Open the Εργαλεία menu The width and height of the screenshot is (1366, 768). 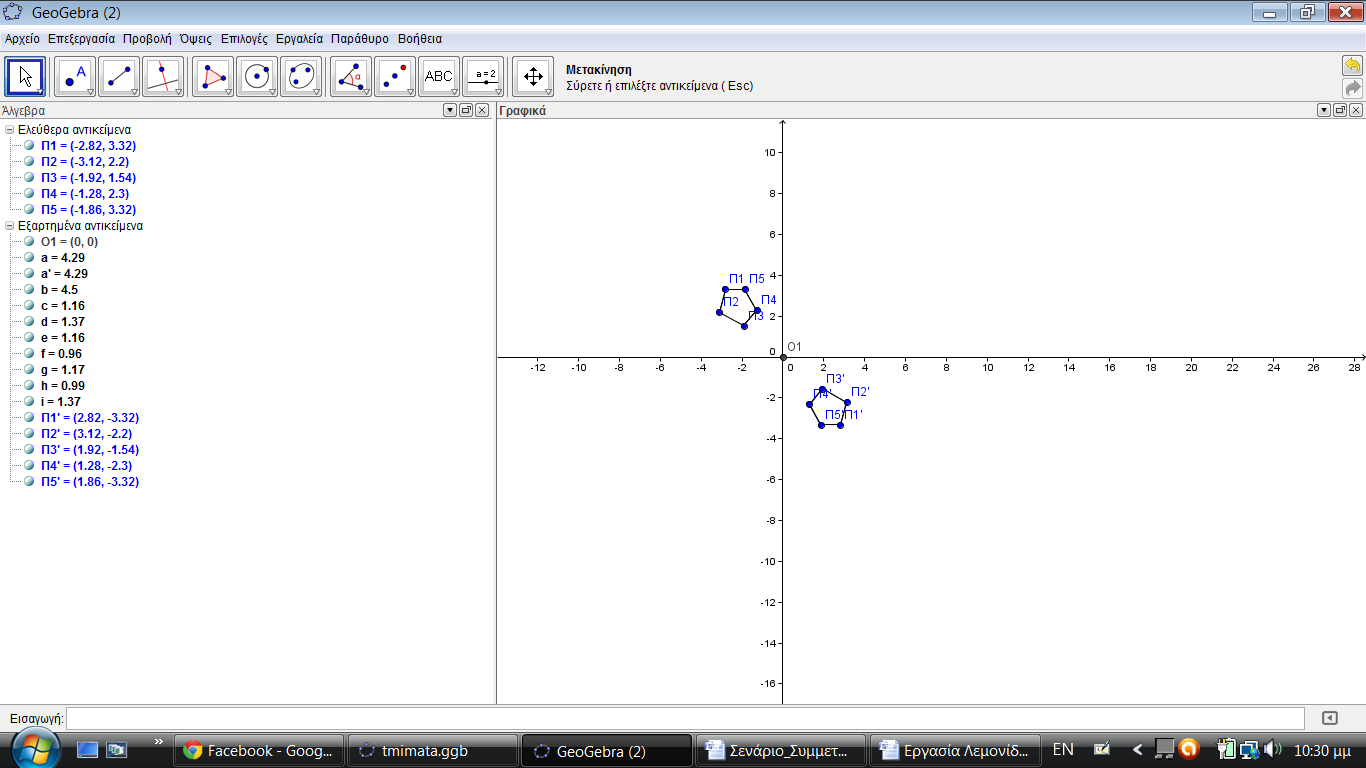299,39
